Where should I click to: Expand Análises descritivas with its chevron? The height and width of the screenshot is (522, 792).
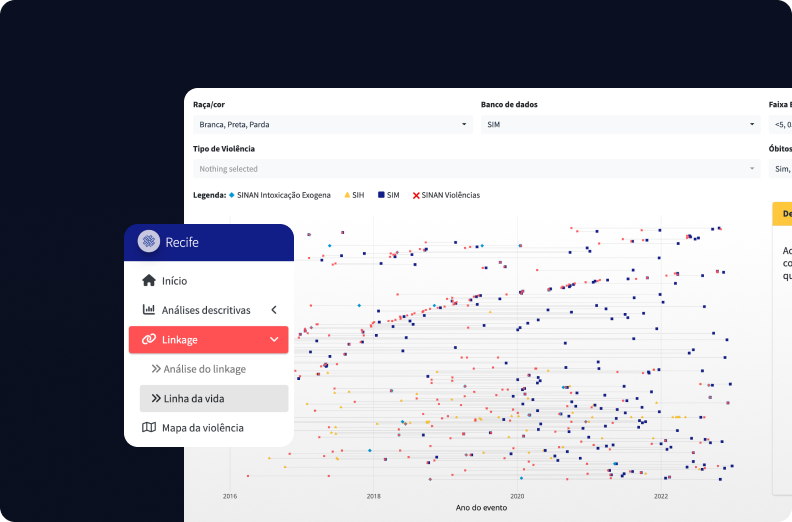click(274, 310)
